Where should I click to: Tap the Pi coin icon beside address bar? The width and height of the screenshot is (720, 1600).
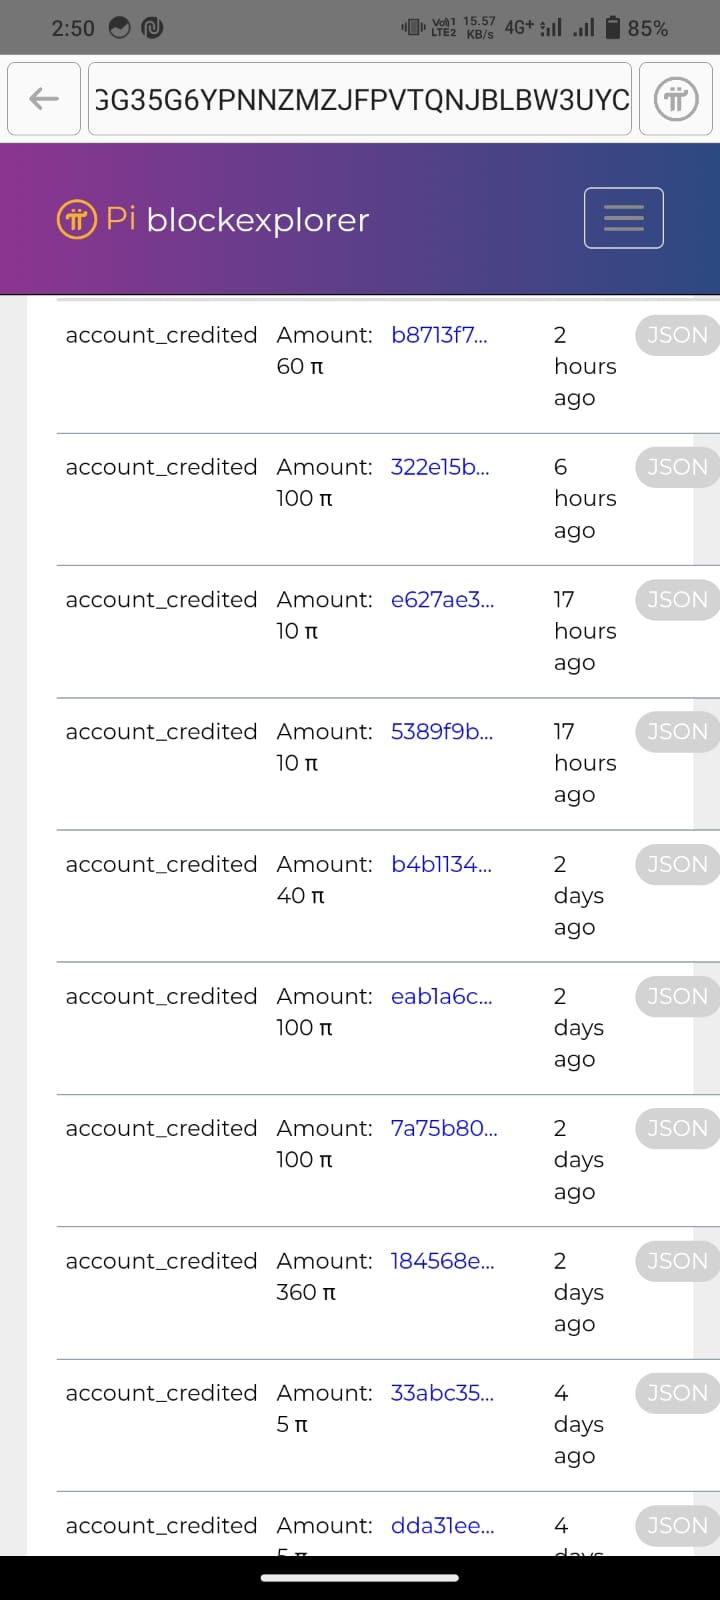(x=676, y=98)
